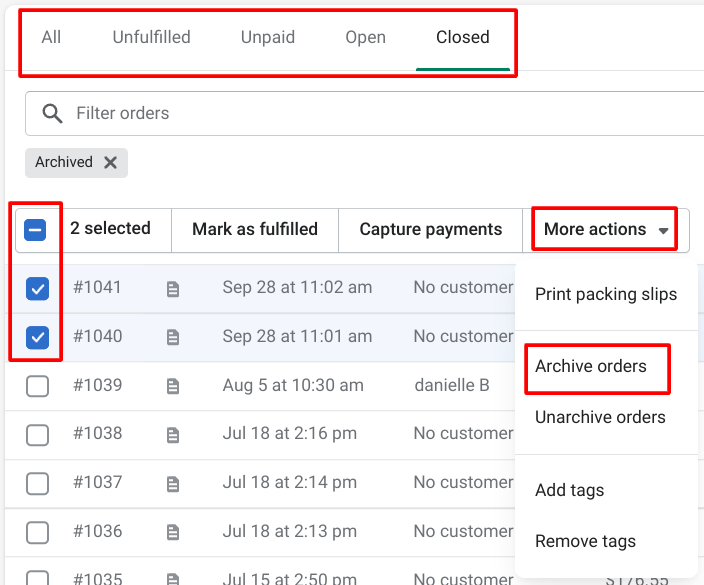704x585 pixels.
Task: Click the 2 selected label
Action: click(110, 229)
